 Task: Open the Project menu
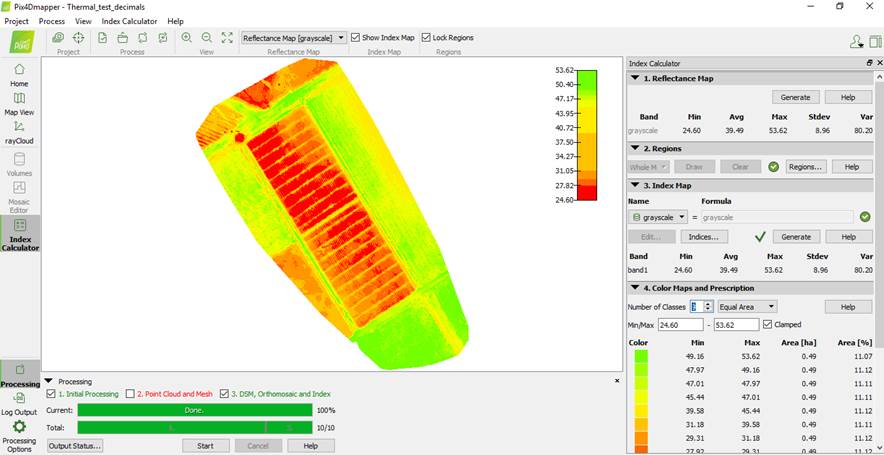pos(16,21)
